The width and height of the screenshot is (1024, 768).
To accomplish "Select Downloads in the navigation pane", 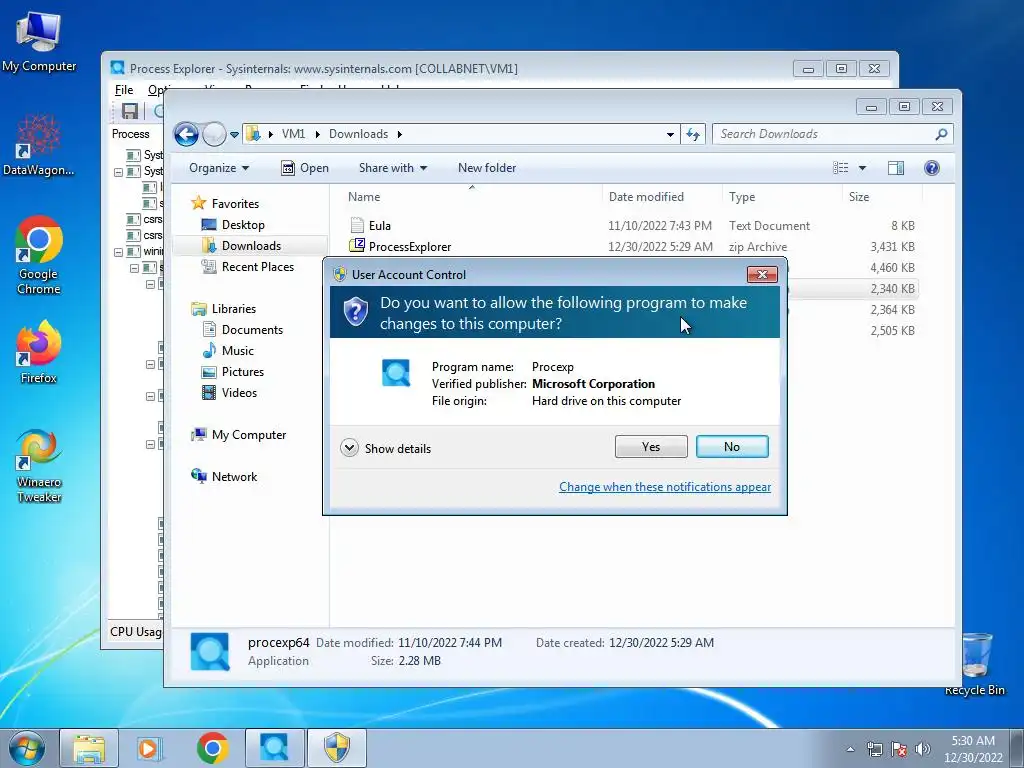I will click(x=251, y=246).
